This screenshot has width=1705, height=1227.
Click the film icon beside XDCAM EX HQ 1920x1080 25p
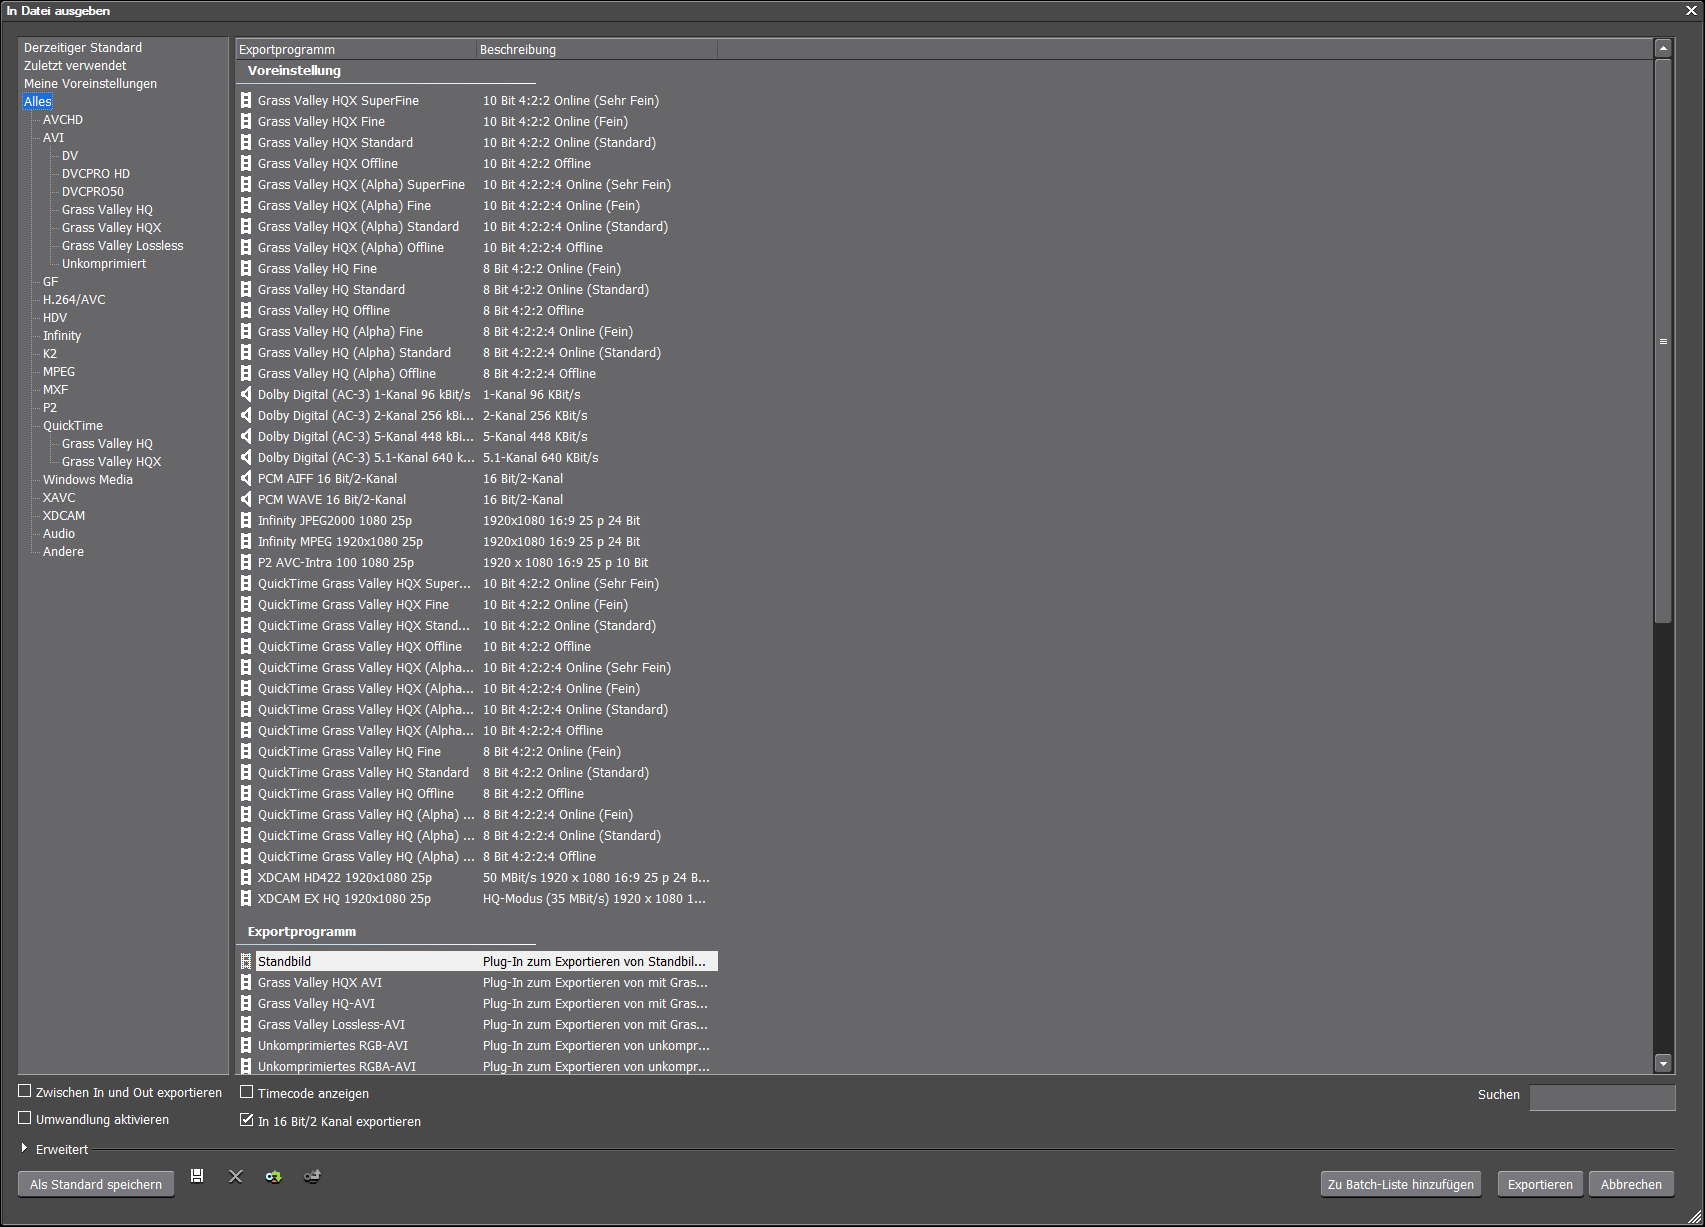[246, 898]
